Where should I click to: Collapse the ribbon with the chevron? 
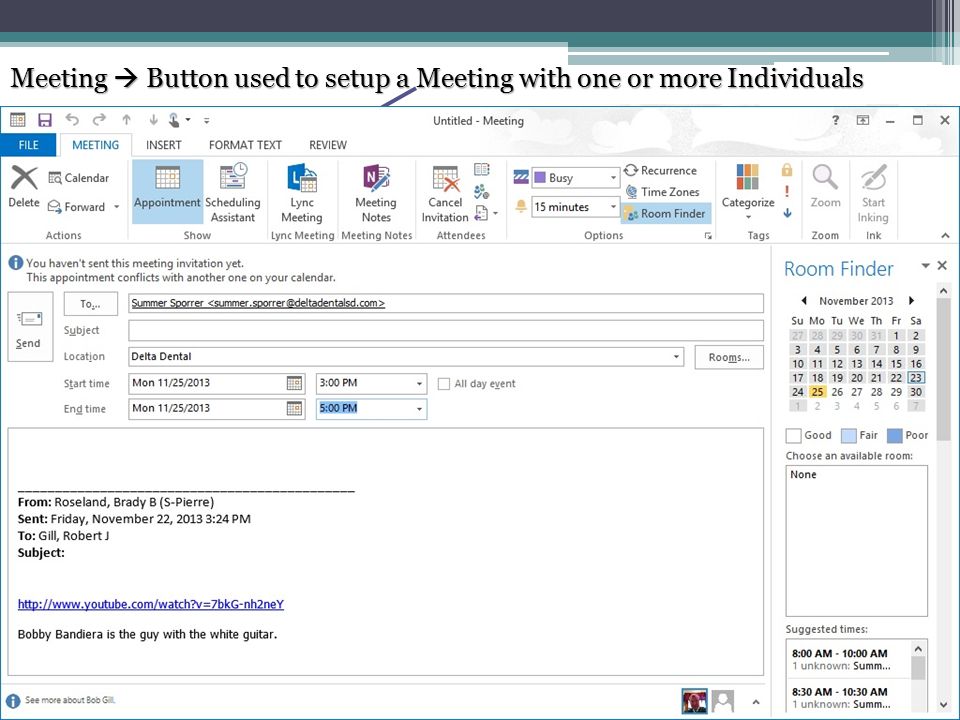[945, 236]
